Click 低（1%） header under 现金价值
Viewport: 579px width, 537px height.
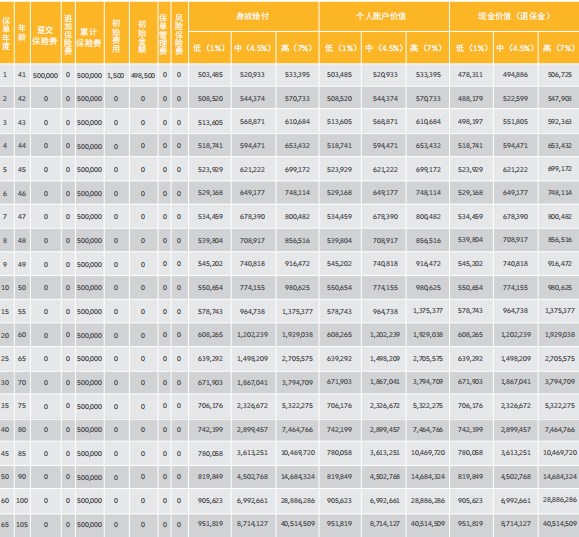[x=471, y=48]
